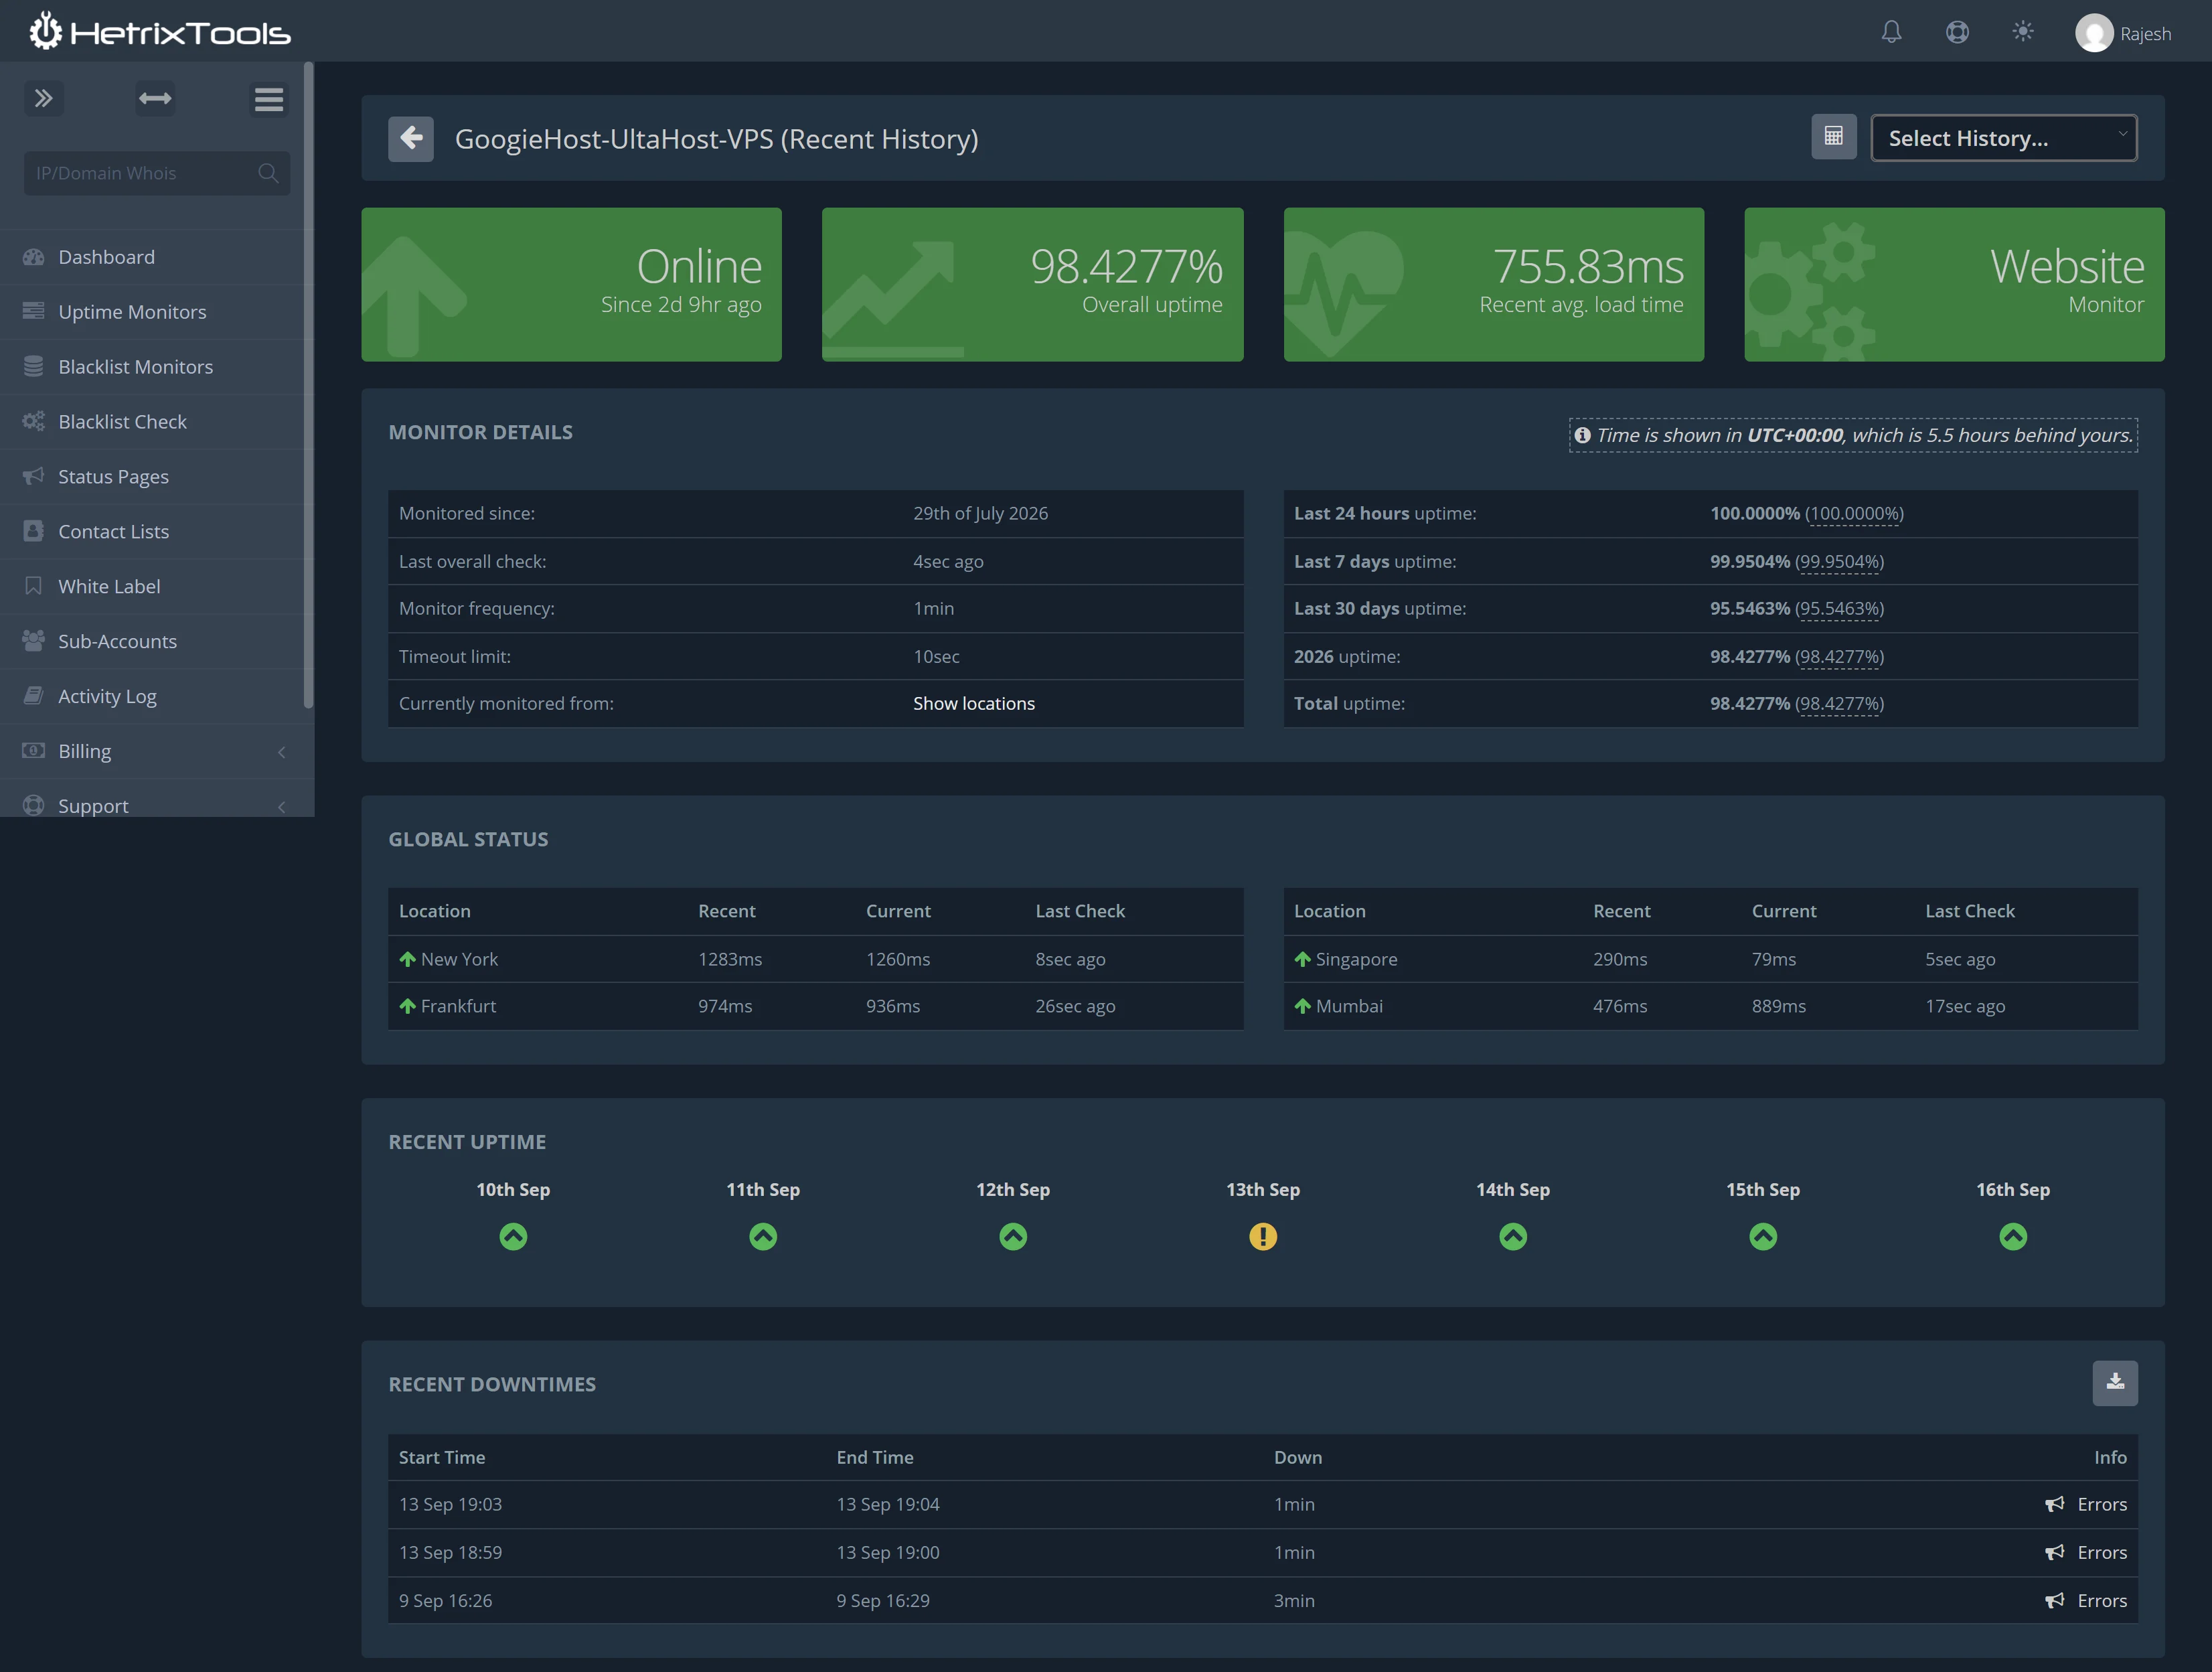Open Activity Log
The height and width of the screenshot is (1672, 2212).
157,697
